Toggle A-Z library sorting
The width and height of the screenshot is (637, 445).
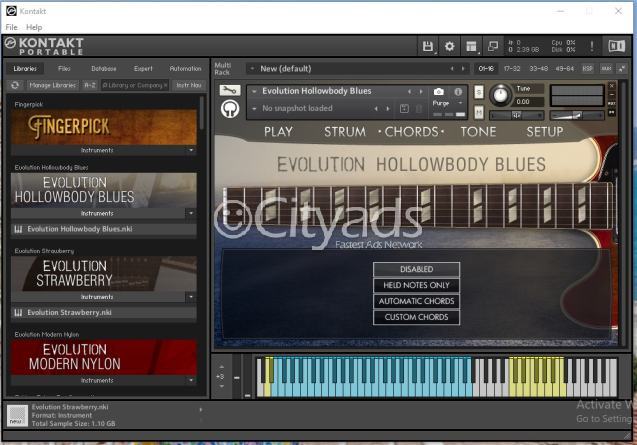(90, 85)
